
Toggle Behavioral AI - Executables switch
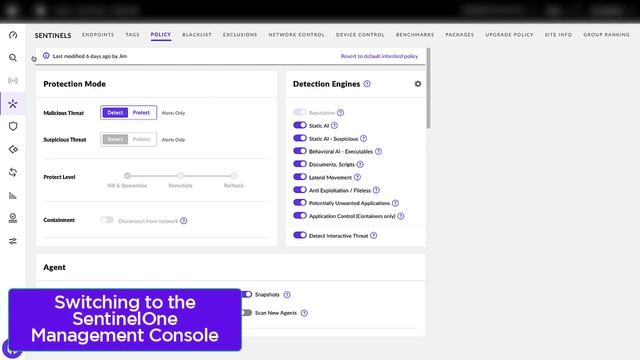click(x=300, y=151)
